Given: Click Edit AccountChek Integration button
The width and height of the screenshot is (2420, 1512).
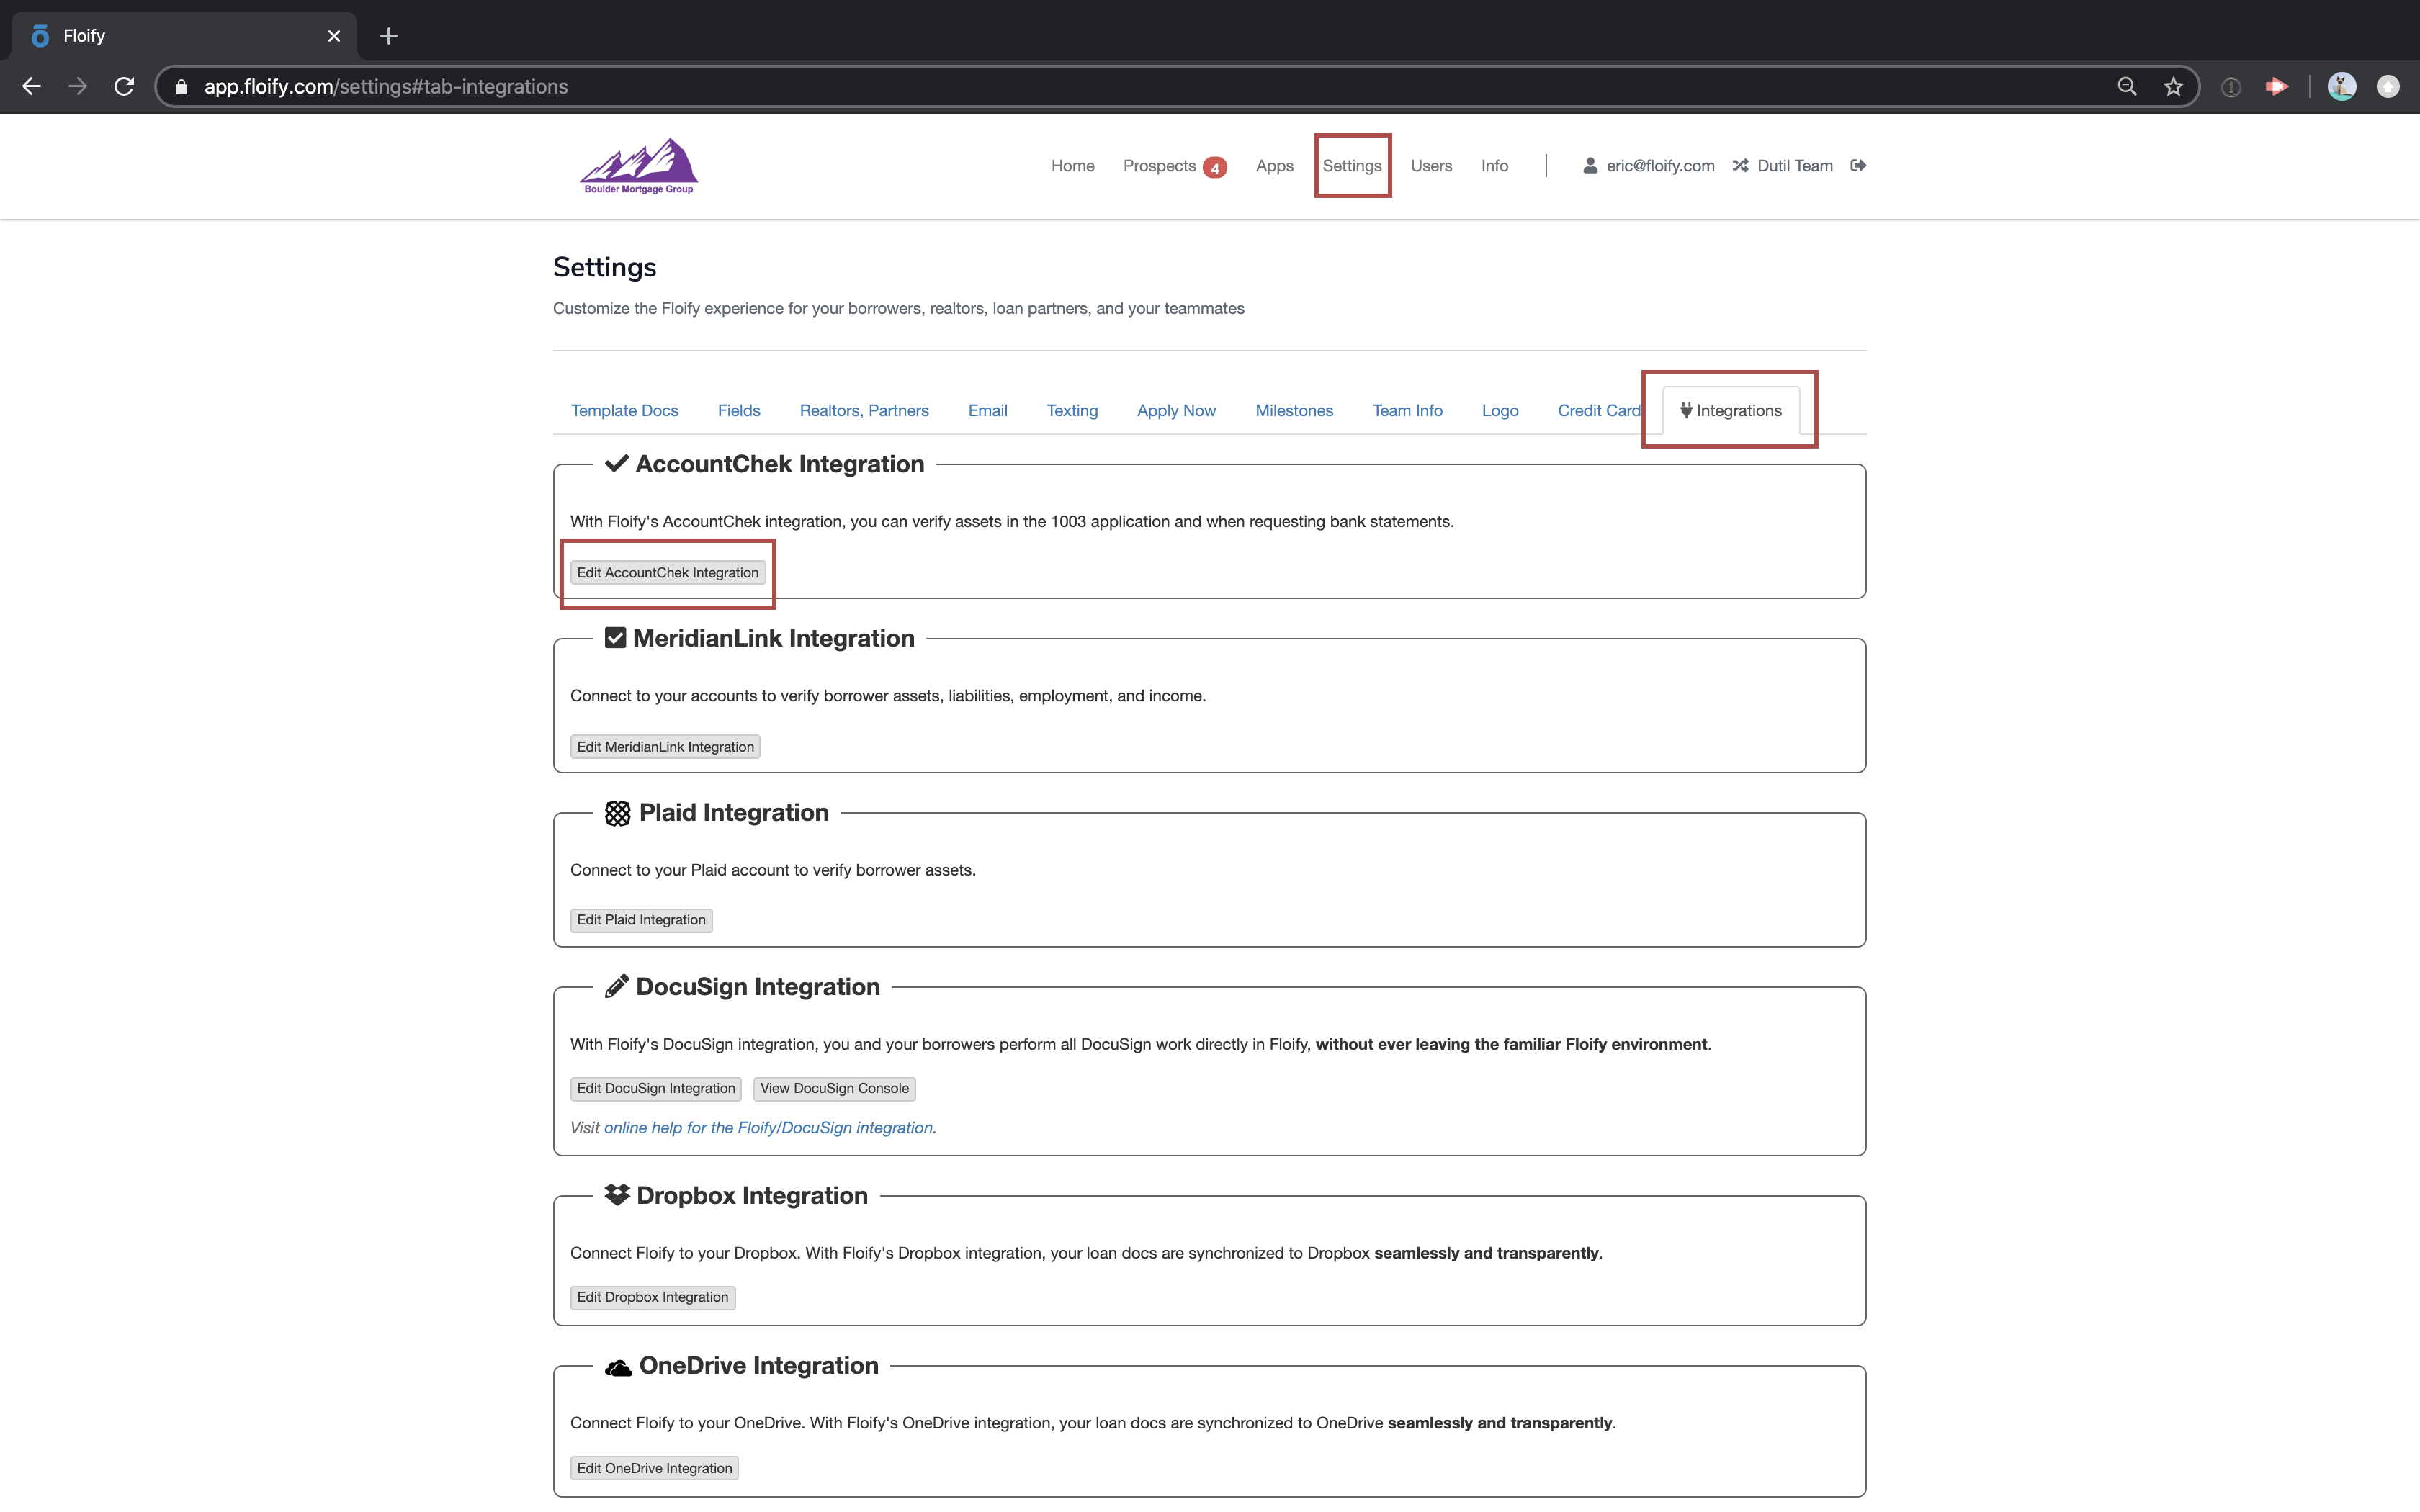Looking at the screenshot, I should coord(667,573).
